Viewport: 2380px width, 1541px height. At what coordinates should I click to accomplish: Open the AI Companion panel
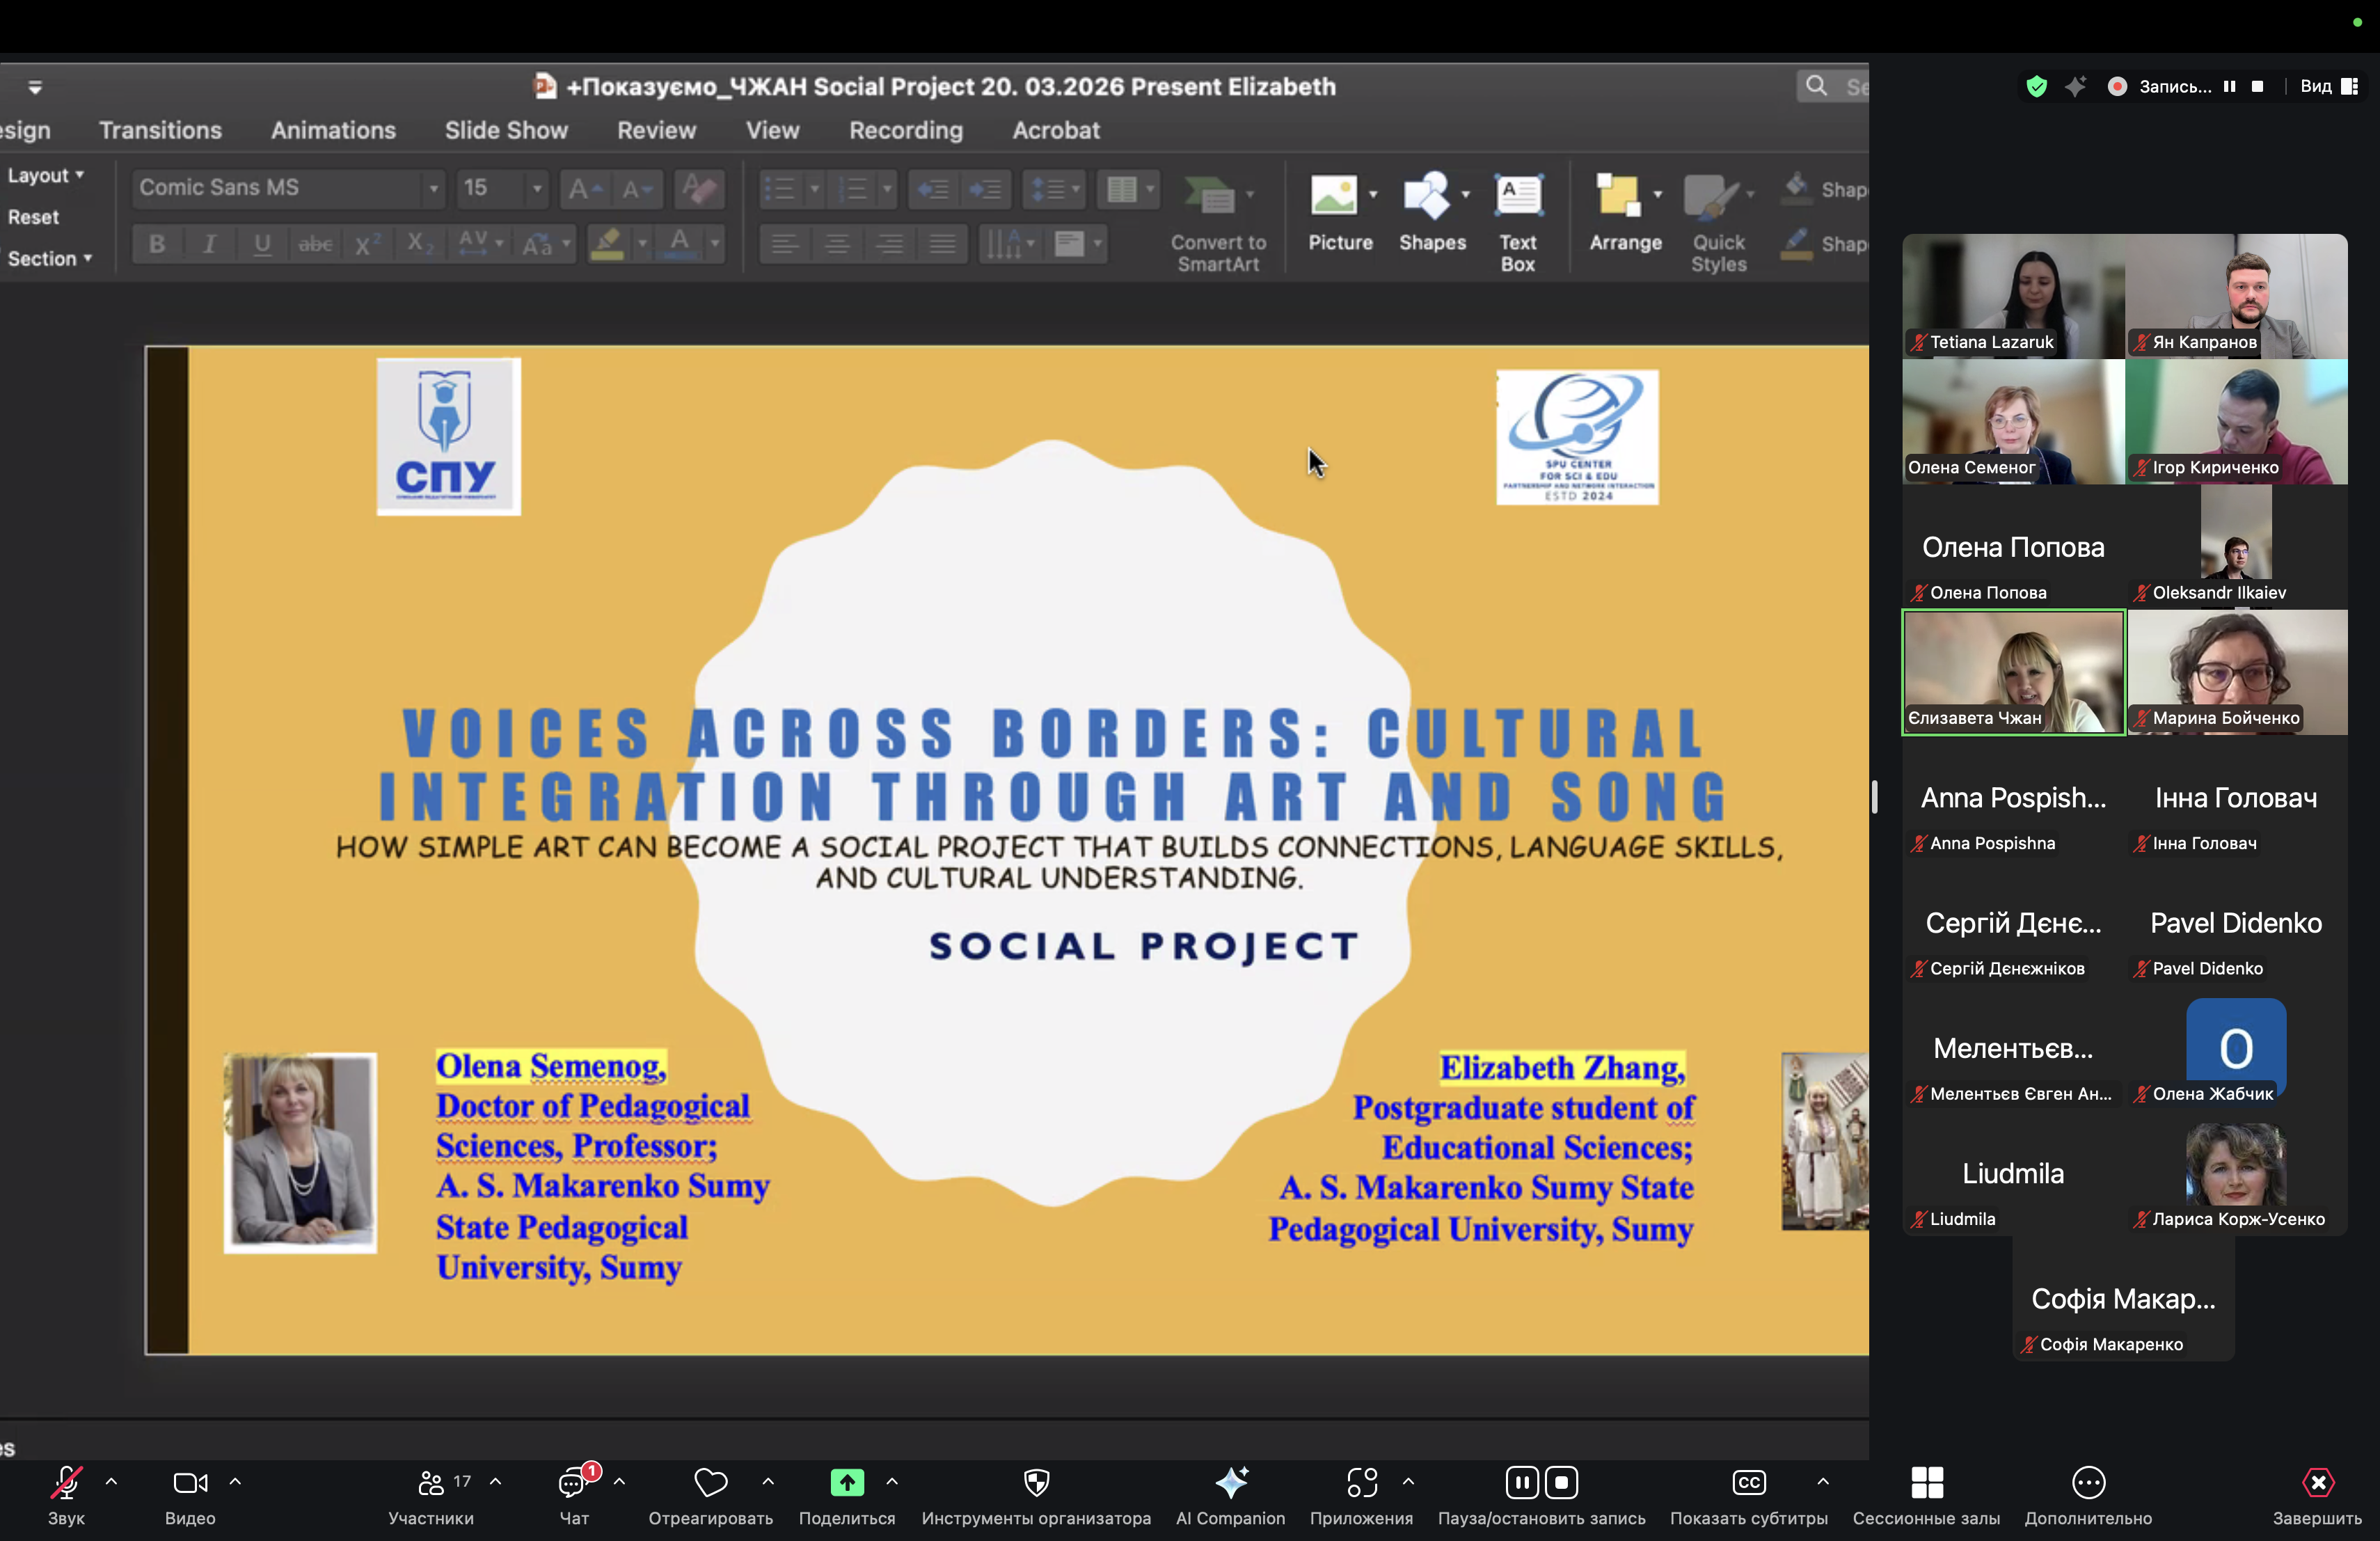1230,1482
